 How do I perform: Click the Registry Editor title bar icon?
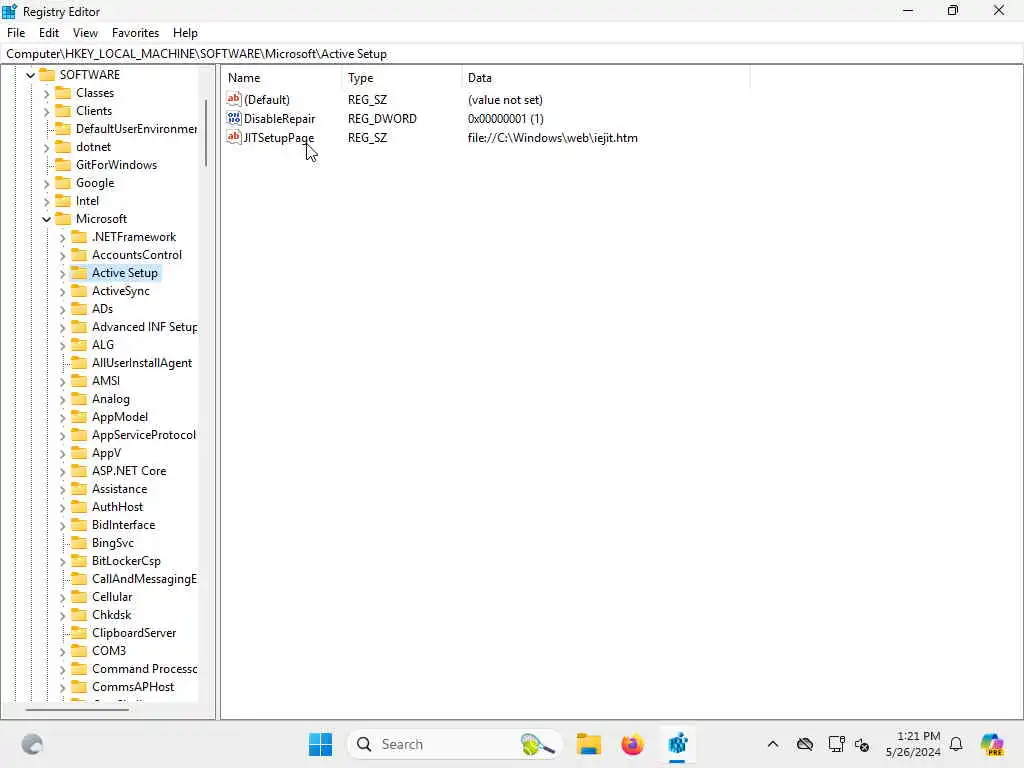coord(10,11)
